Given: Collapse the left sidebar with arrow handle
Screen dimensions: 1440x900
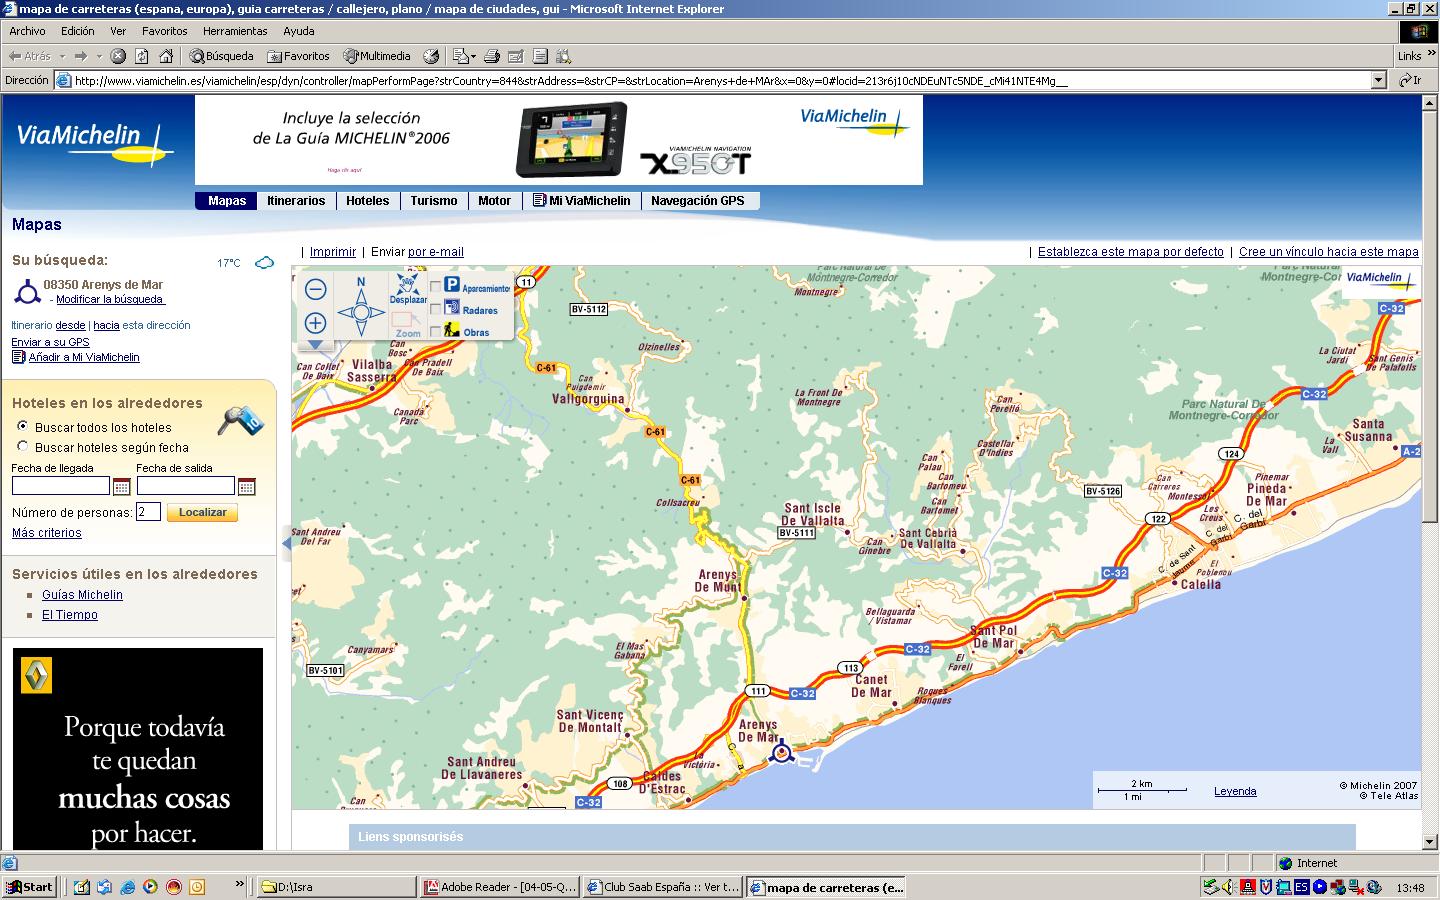Looking at the screenshot, I should (x=286, y=543).
